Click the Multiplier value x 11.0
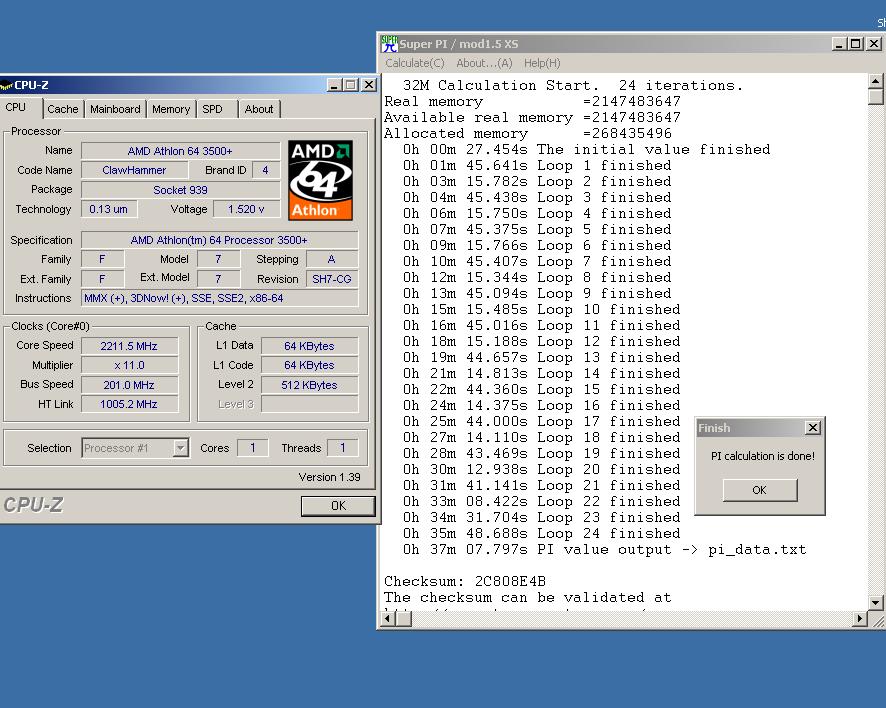 point(129,365)
